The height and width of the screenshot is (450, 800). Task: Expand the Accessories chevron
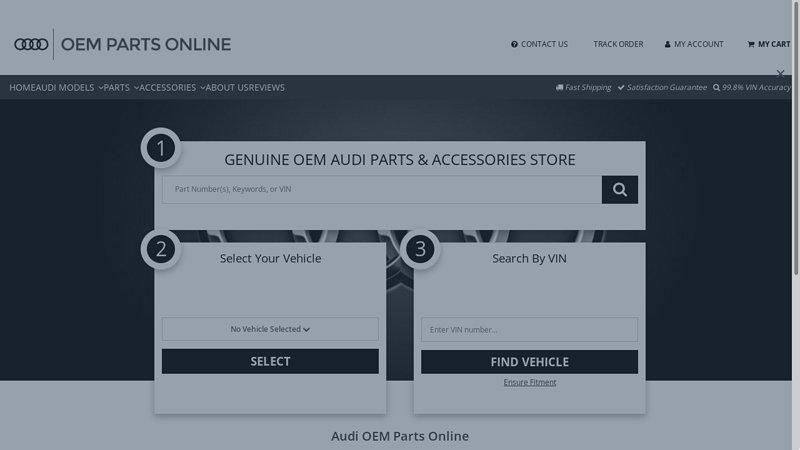pyautogui.click(x=203, y=88)
